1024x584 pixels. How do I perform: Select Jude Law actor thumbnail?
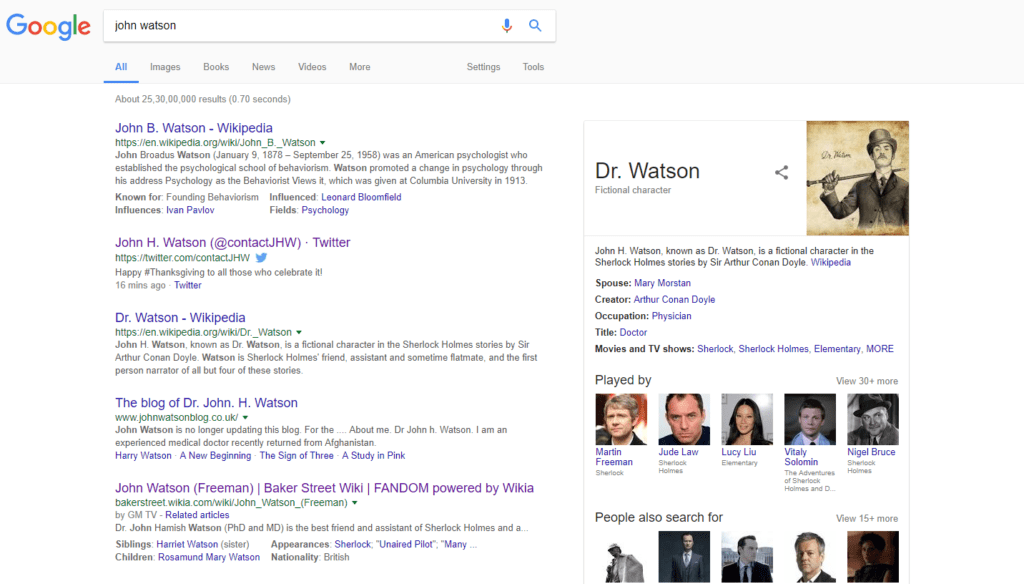tap(684, 419)
